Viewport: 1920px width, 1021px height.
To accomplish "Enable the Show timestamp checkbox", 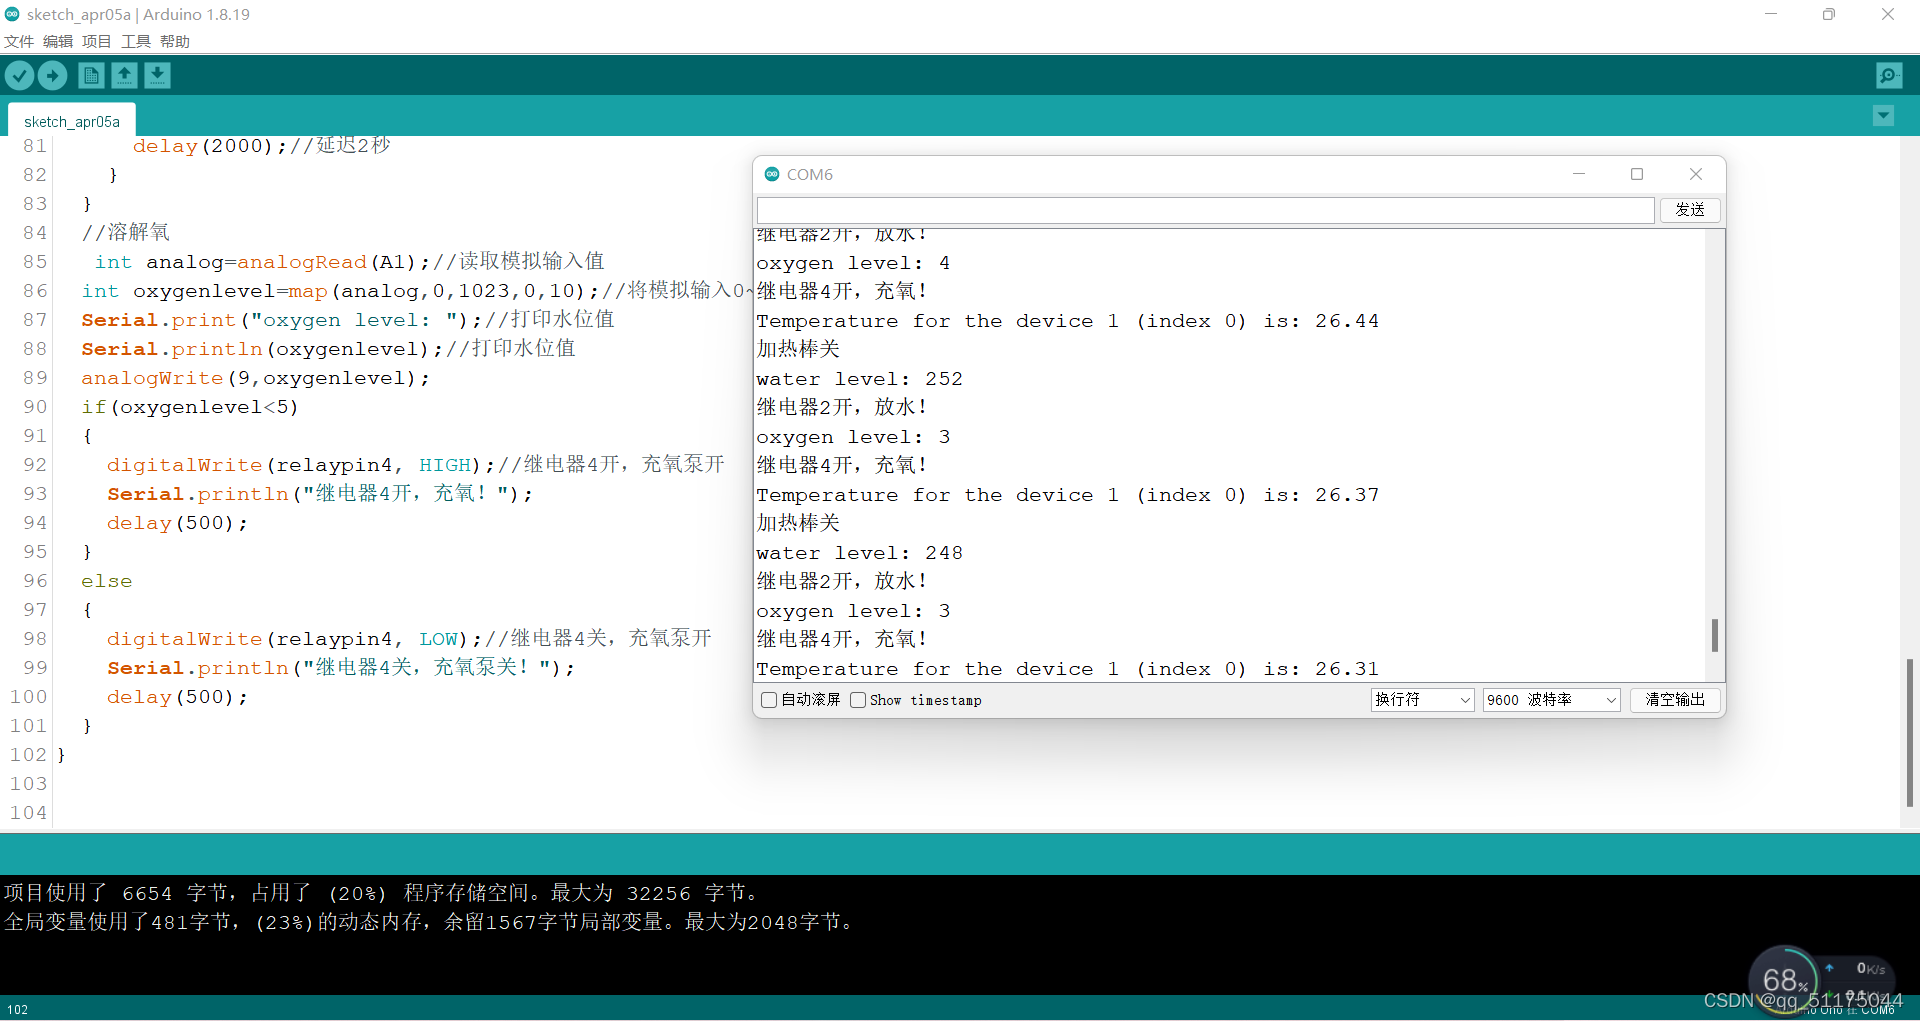I will point(858,700).
